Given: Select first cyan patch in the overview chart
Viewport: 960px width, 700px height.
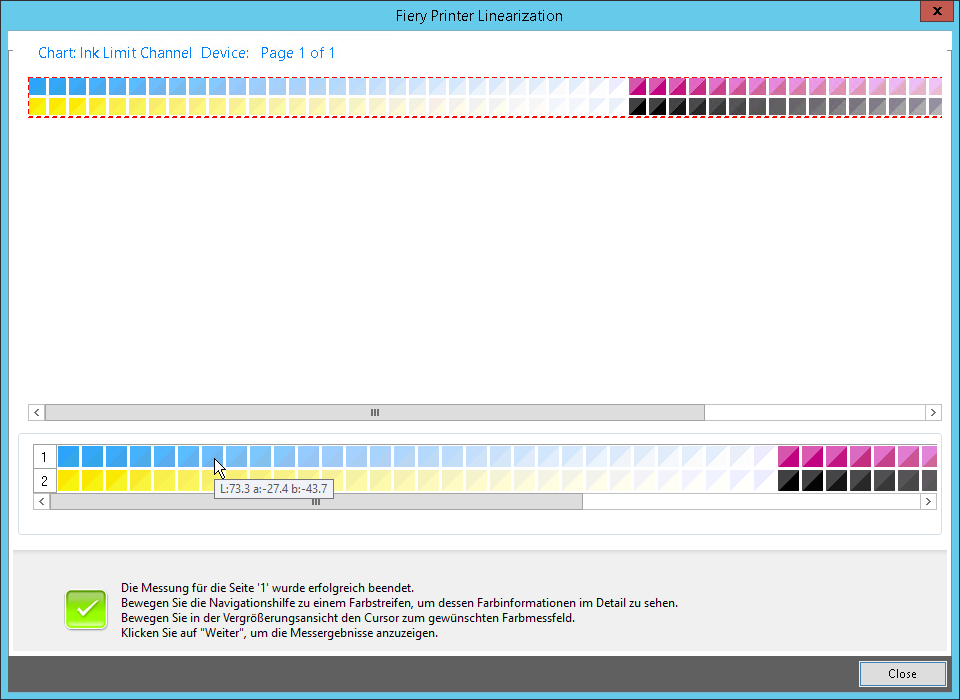Looking at the screenshot, I should (37, 86).
